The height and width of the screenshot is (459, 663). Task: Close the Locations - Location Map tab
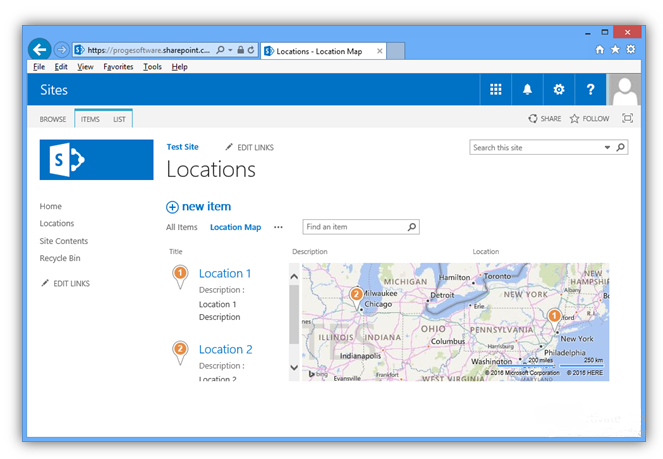379,51
